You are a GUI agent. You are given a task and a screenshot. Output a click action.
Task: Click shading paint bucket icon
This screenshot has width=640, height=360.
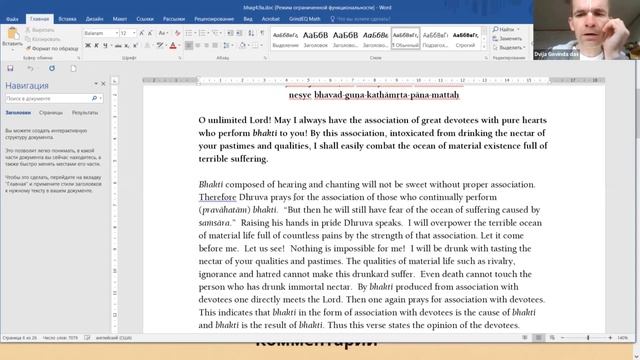tap(242, 45)
